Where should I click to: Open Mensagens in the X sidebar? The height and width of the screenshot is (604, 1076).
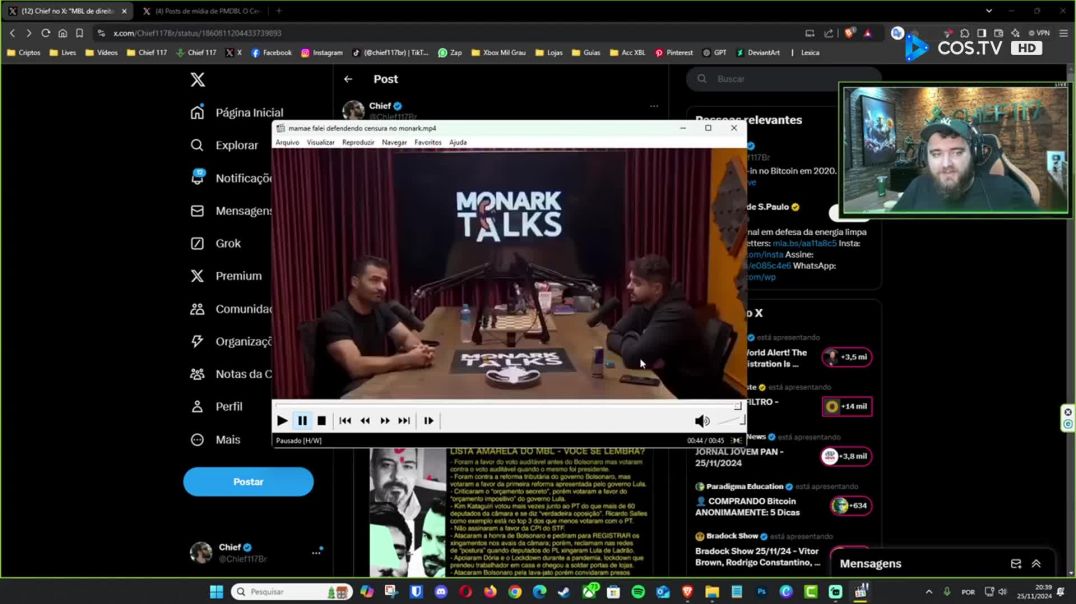coord(231,211)
